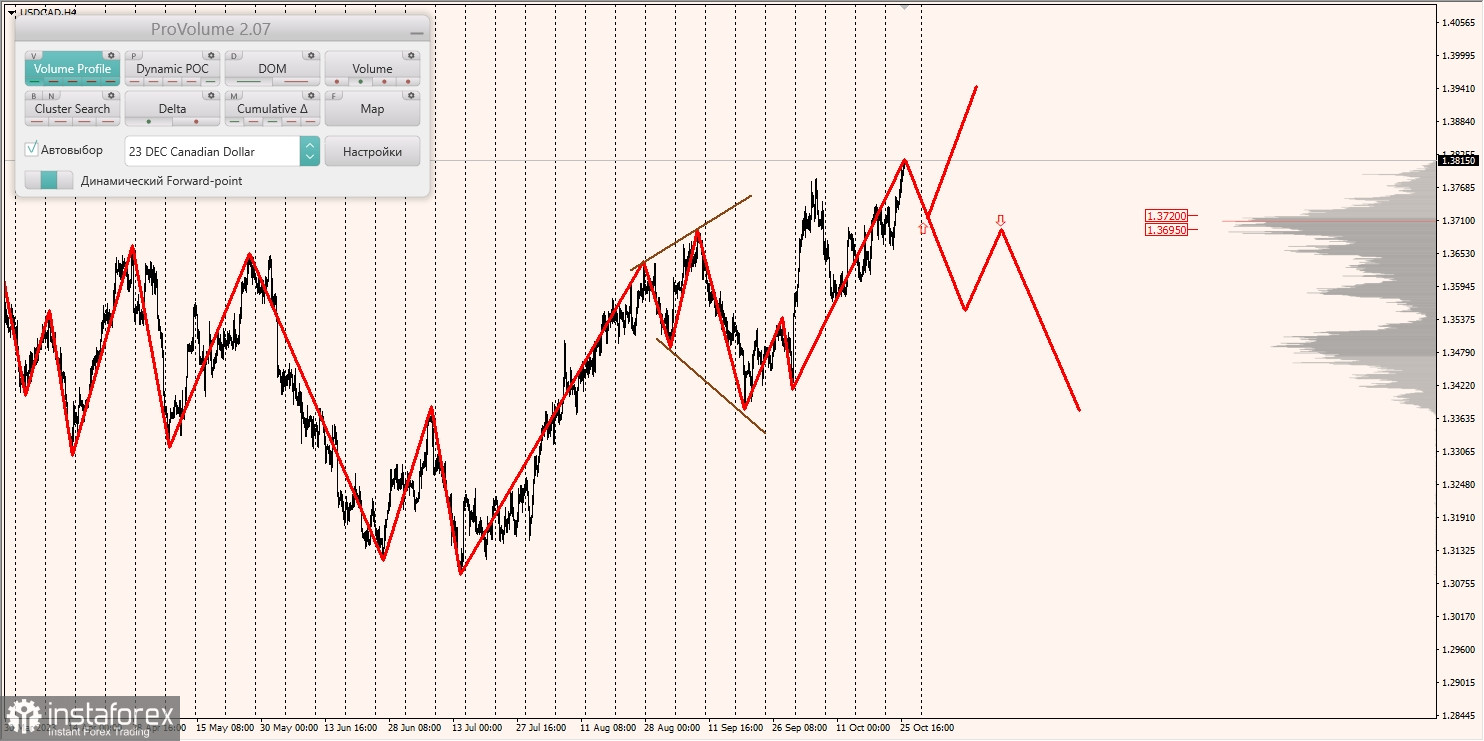This screenshot has height=741, width=1484.
Task: Click the V hotkey tag on Volume Profile
Action: point(34,56)
